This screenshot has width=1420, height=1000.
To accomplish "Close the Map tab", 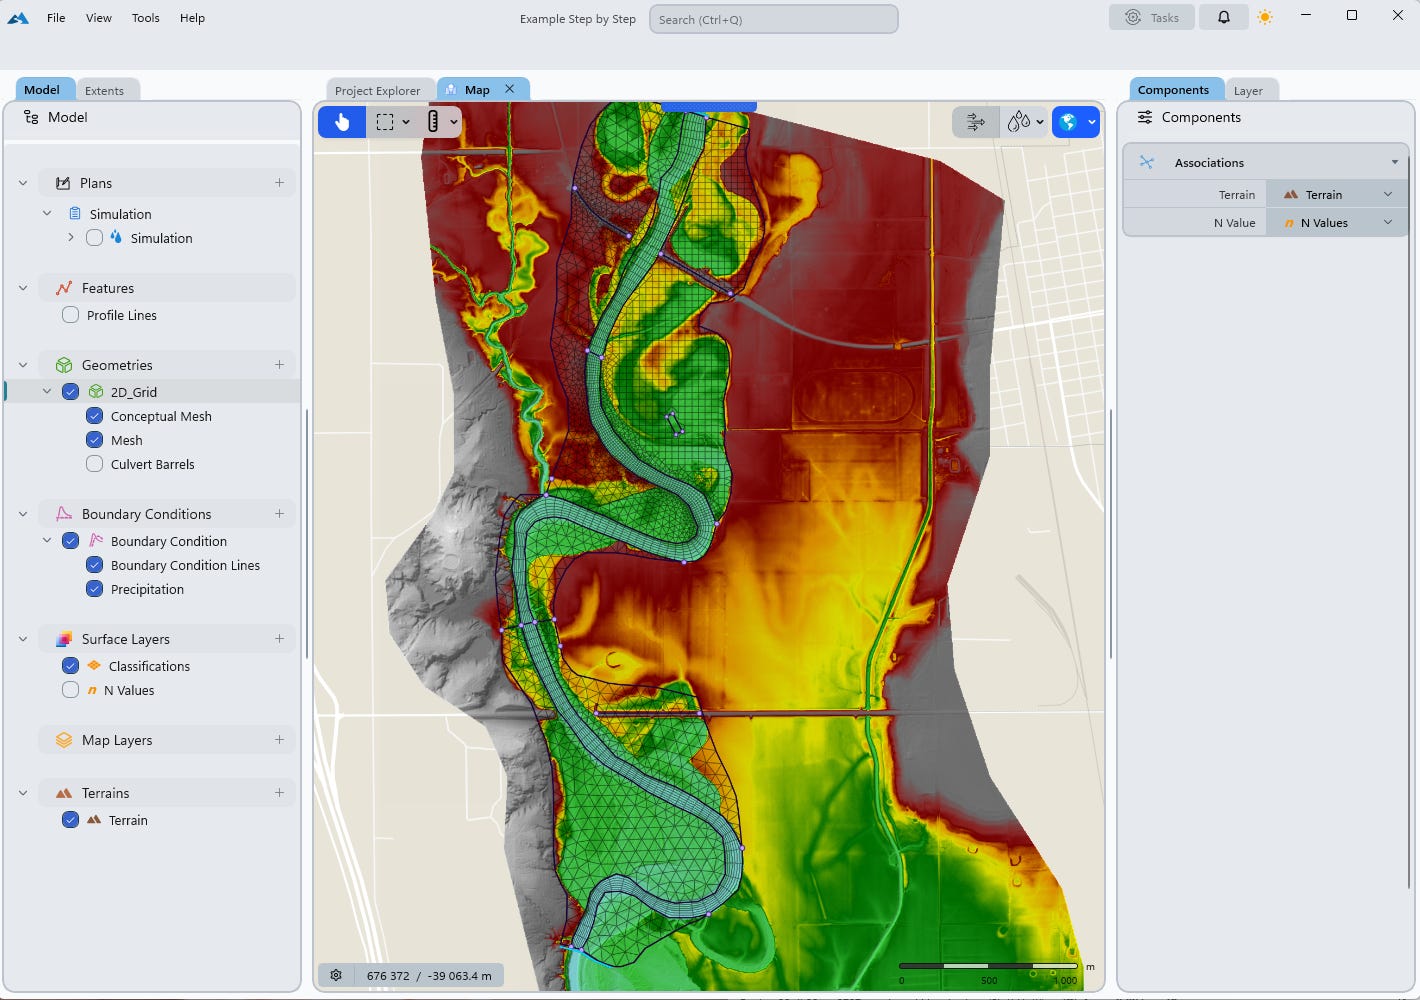I will click(510, 89).
